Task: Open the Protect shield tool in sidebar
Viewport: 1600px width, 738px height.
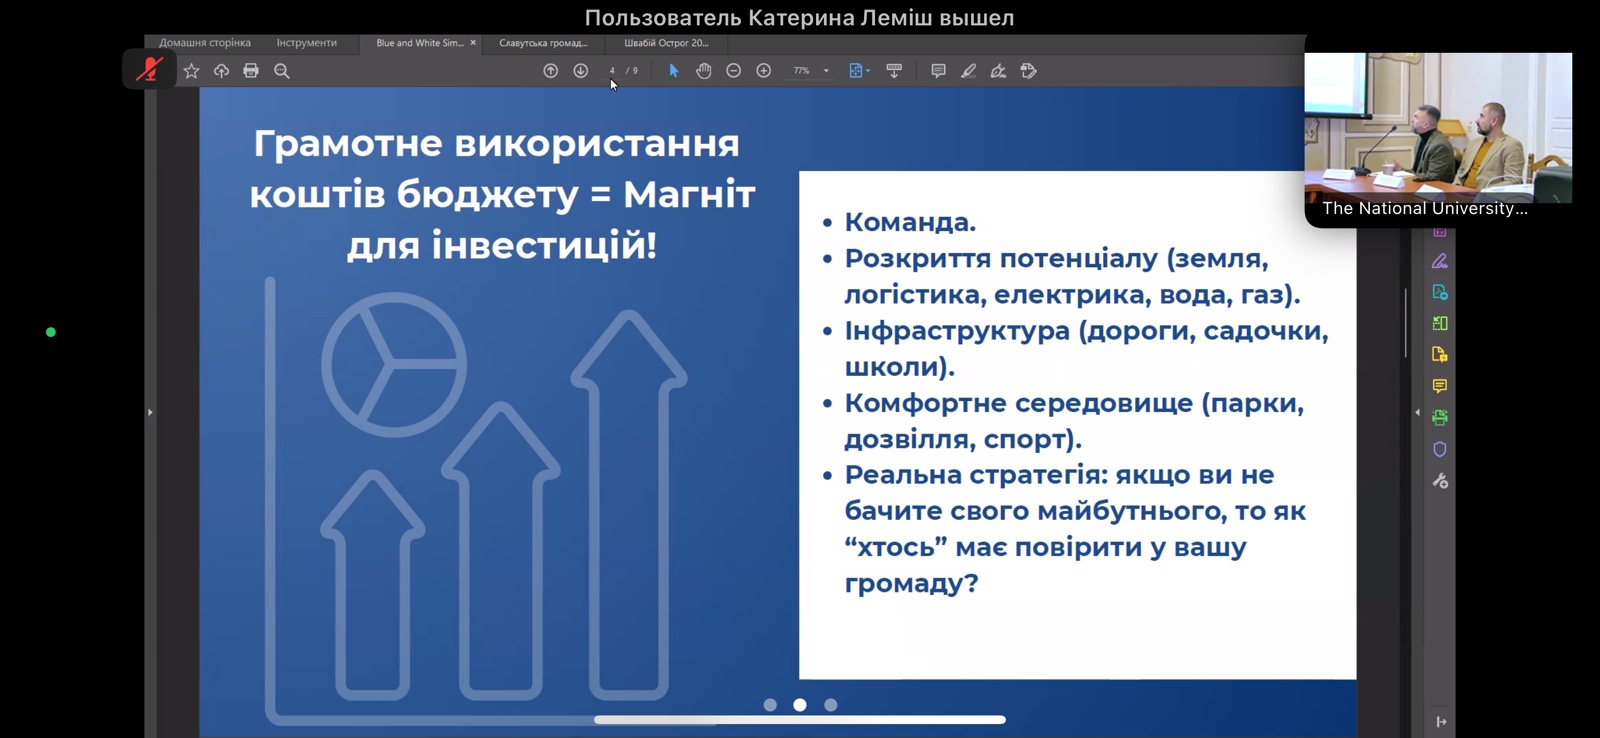Action: 1440,449
